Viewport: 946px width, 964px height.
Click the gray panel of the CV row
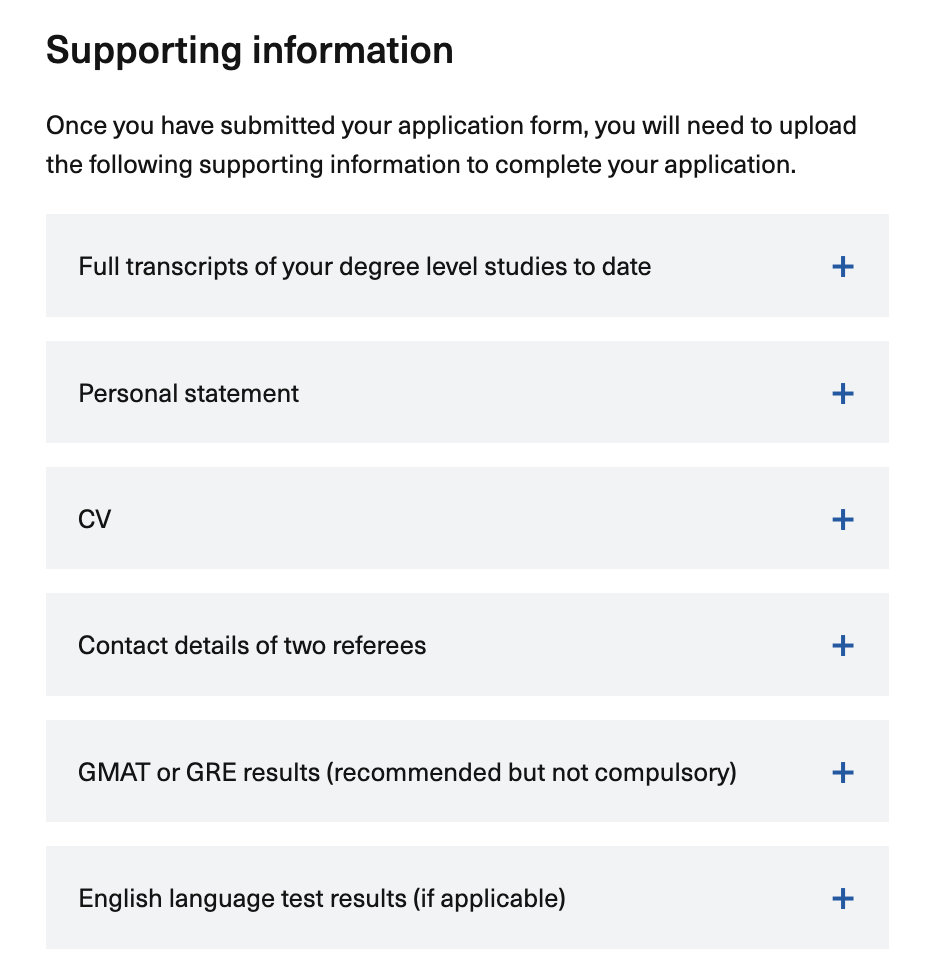(x=460, y=545)
